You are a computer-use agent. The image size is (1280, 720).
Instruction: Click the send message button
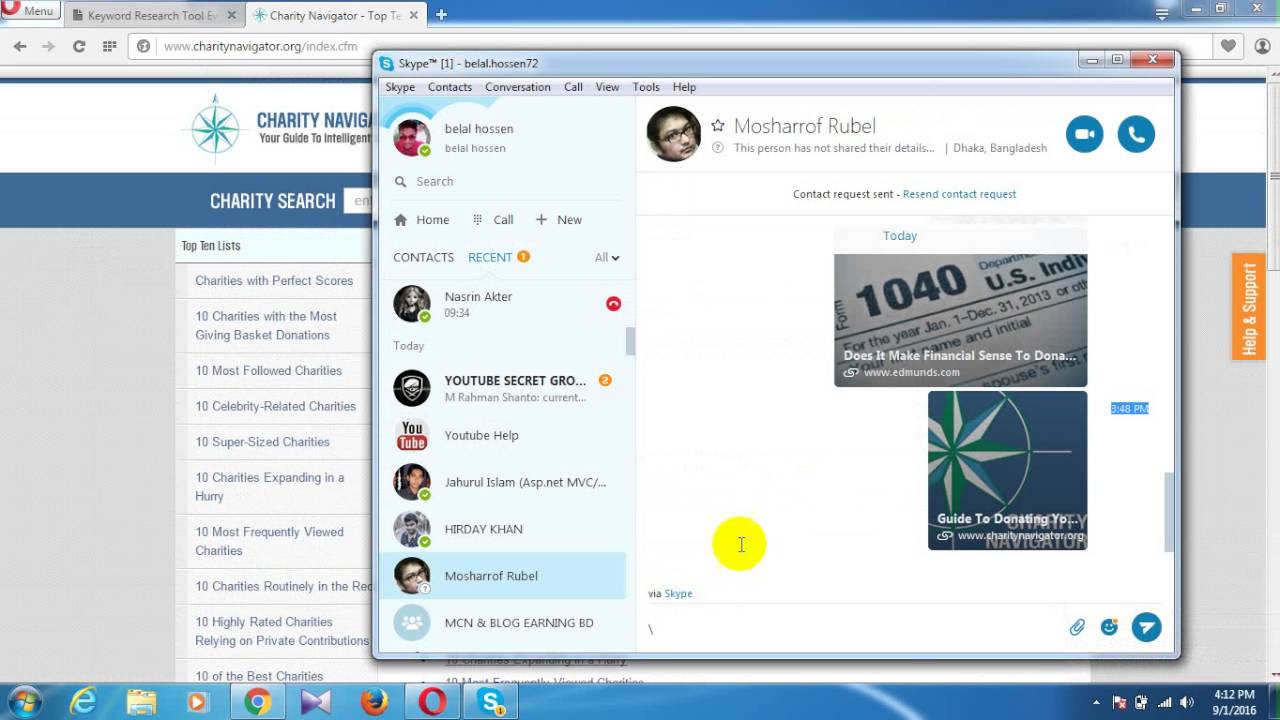pos(1146,627)
